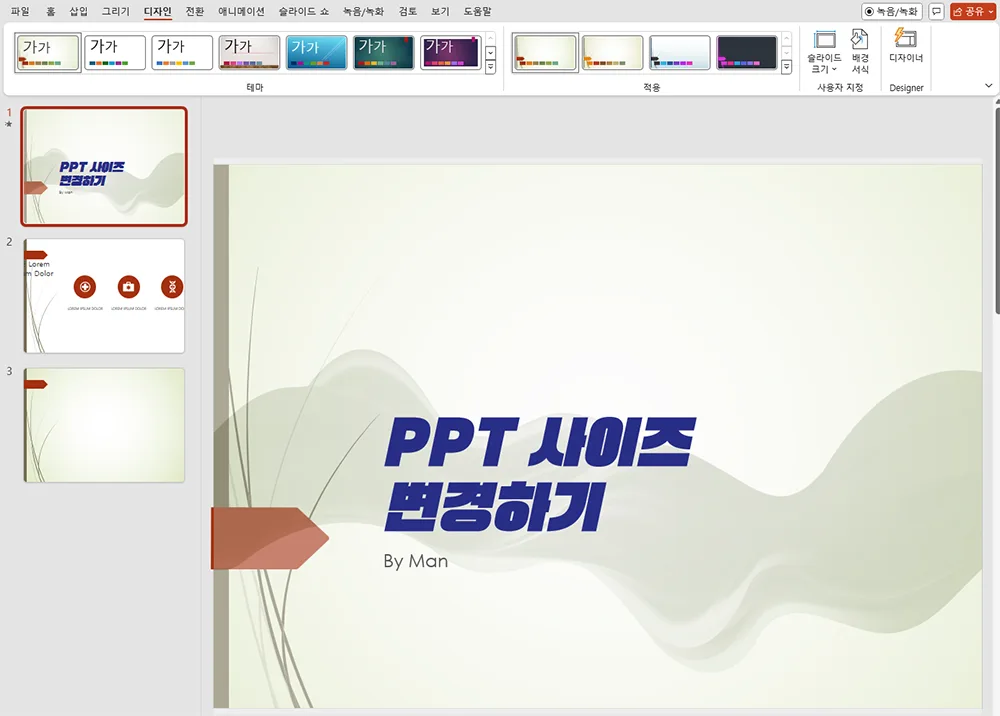The width and height of the screenshot is (1000, 716).
Task: Keep the currently selected cream variant active
Action: coord(546,52)
